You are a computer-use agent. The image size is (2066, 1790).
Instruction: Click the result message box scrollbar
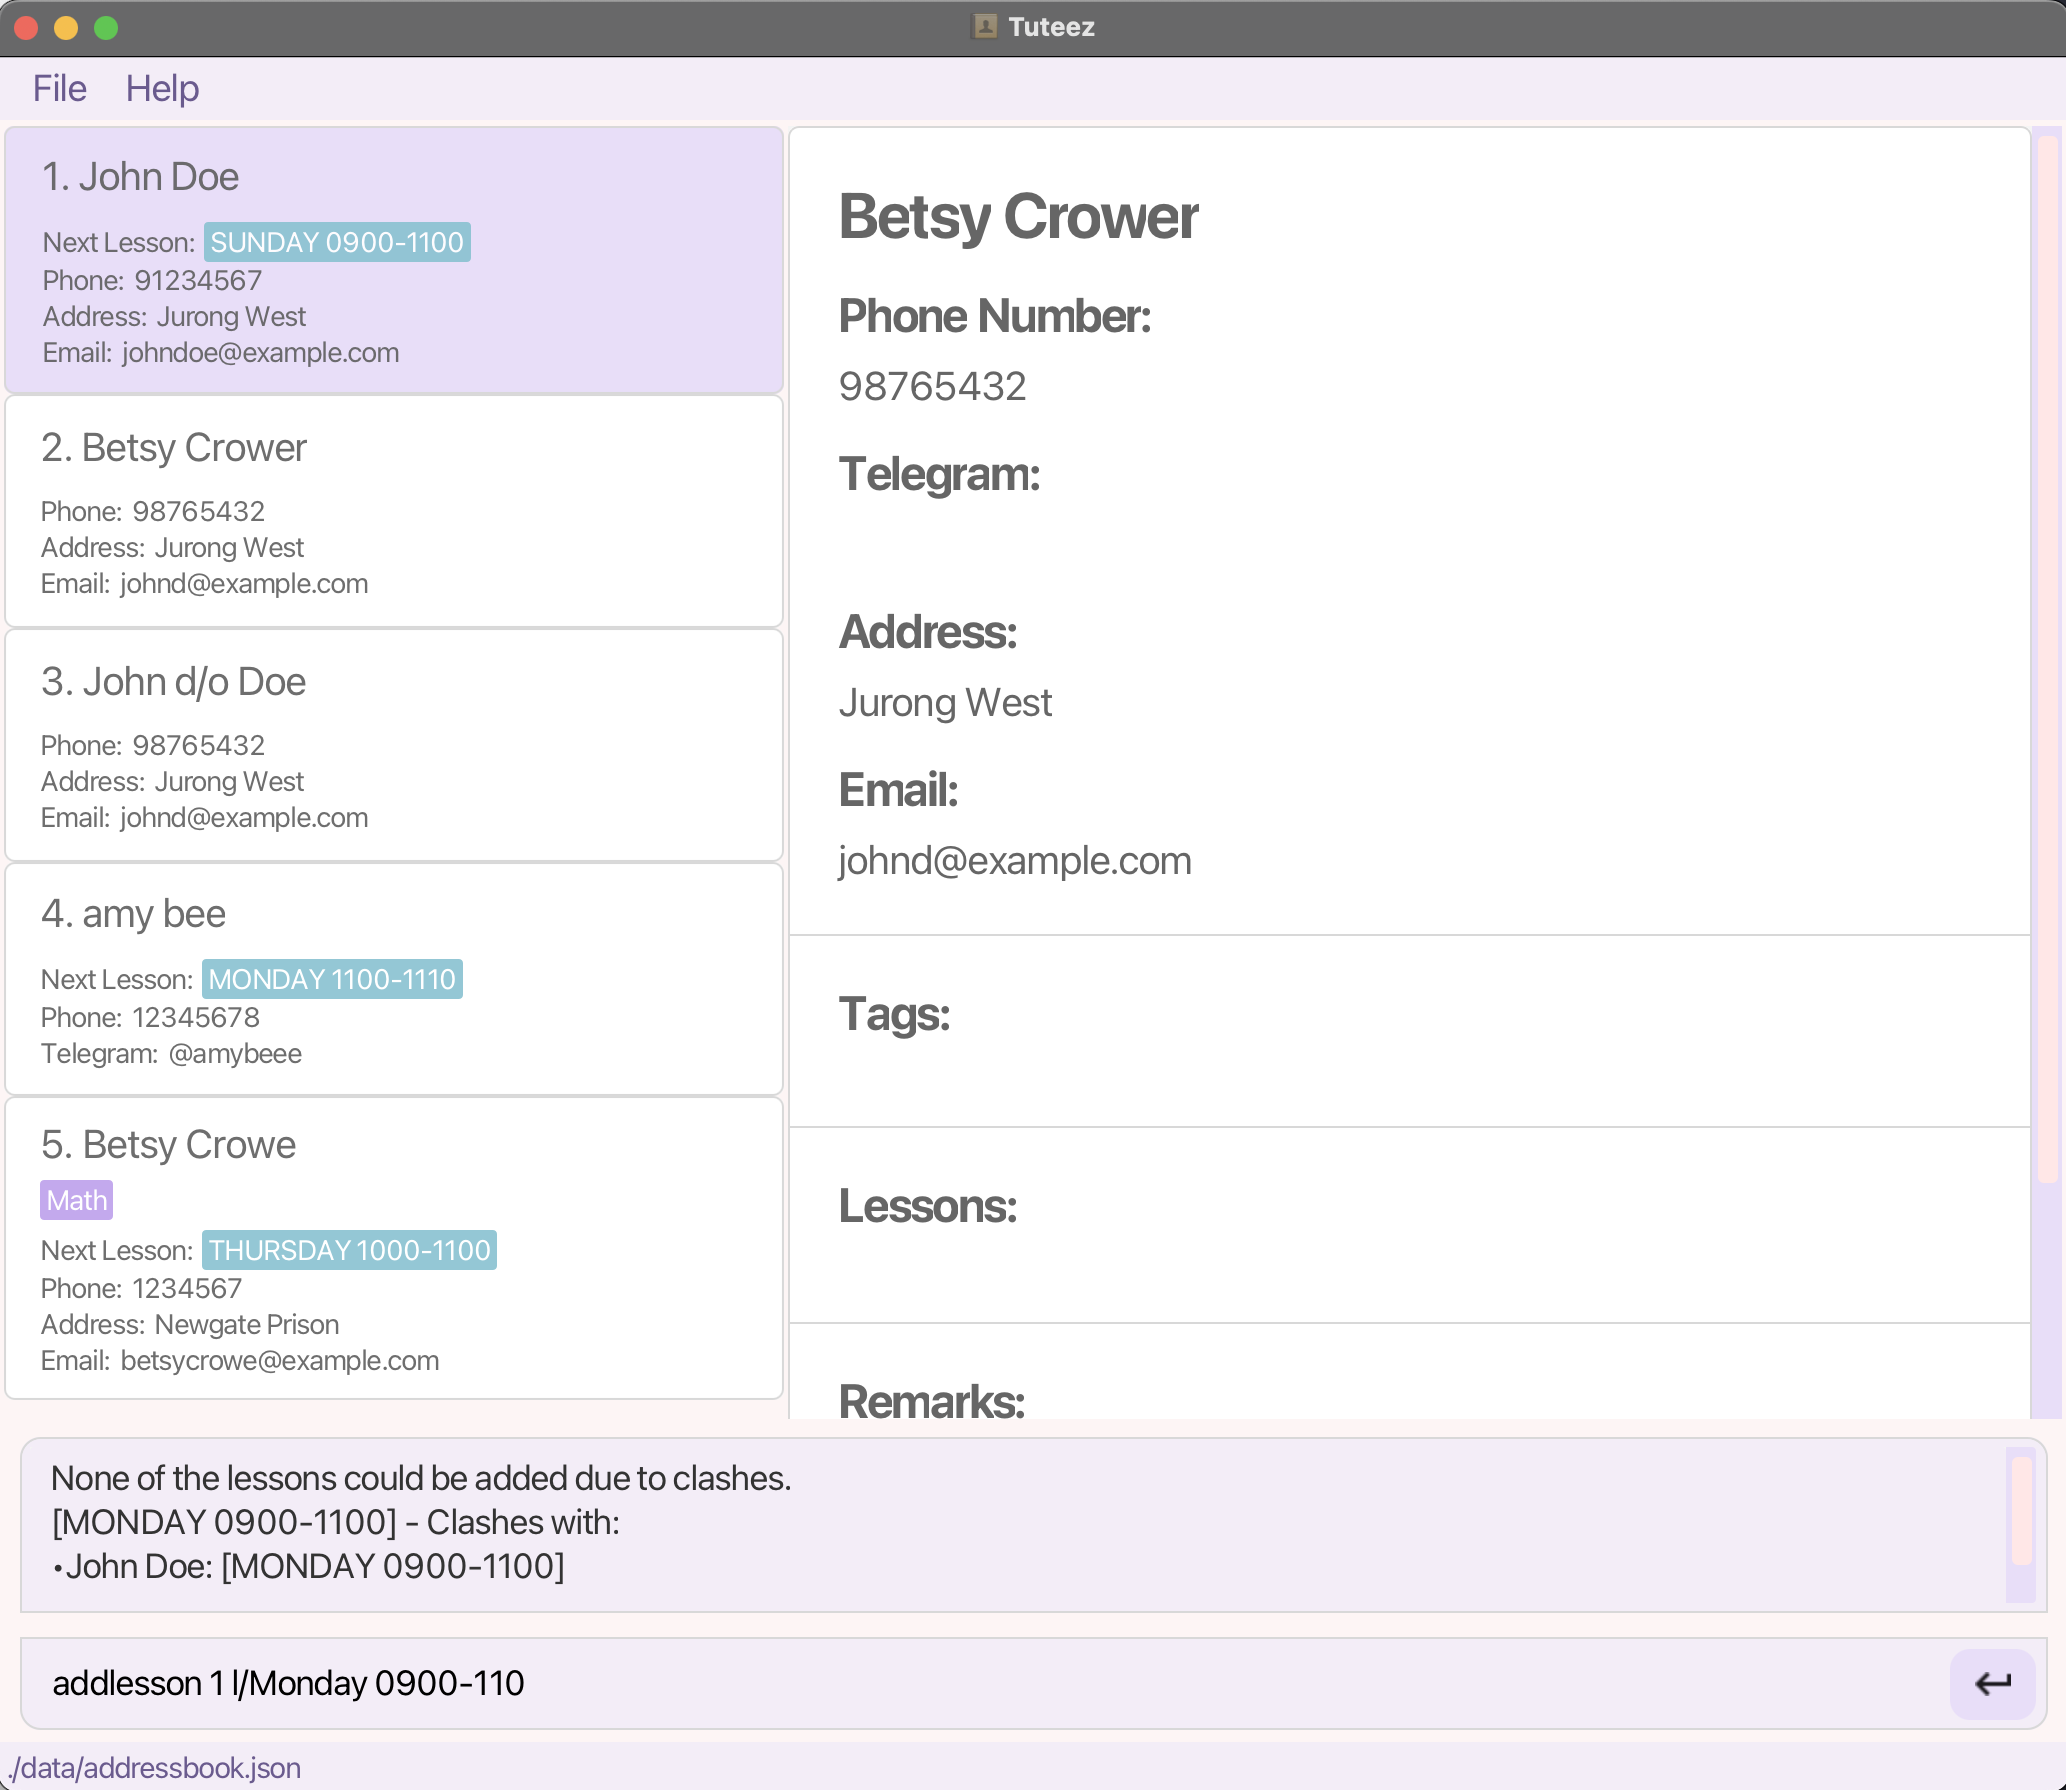[x=2021, y=1512]
